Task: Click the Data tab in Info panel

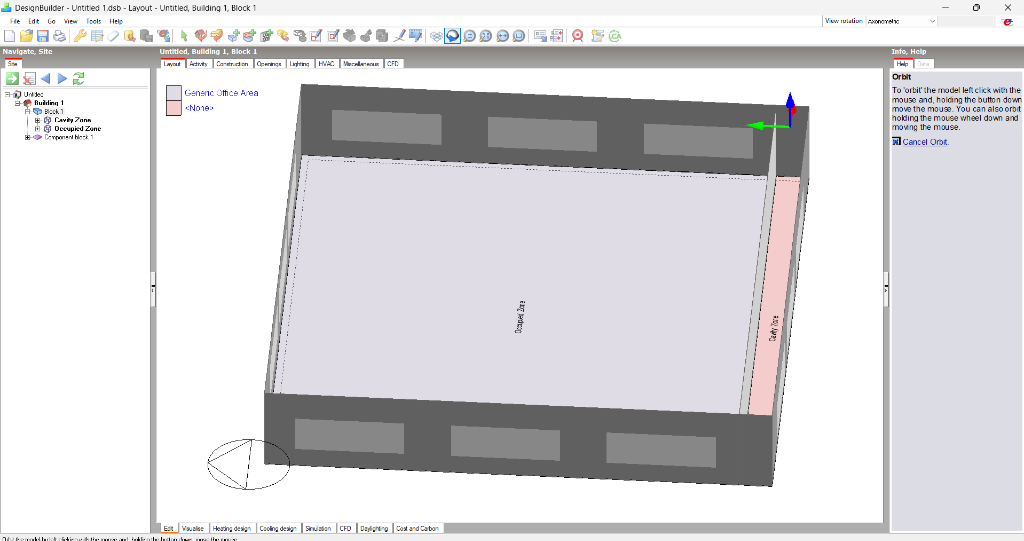Action: [x=923, y=64]
